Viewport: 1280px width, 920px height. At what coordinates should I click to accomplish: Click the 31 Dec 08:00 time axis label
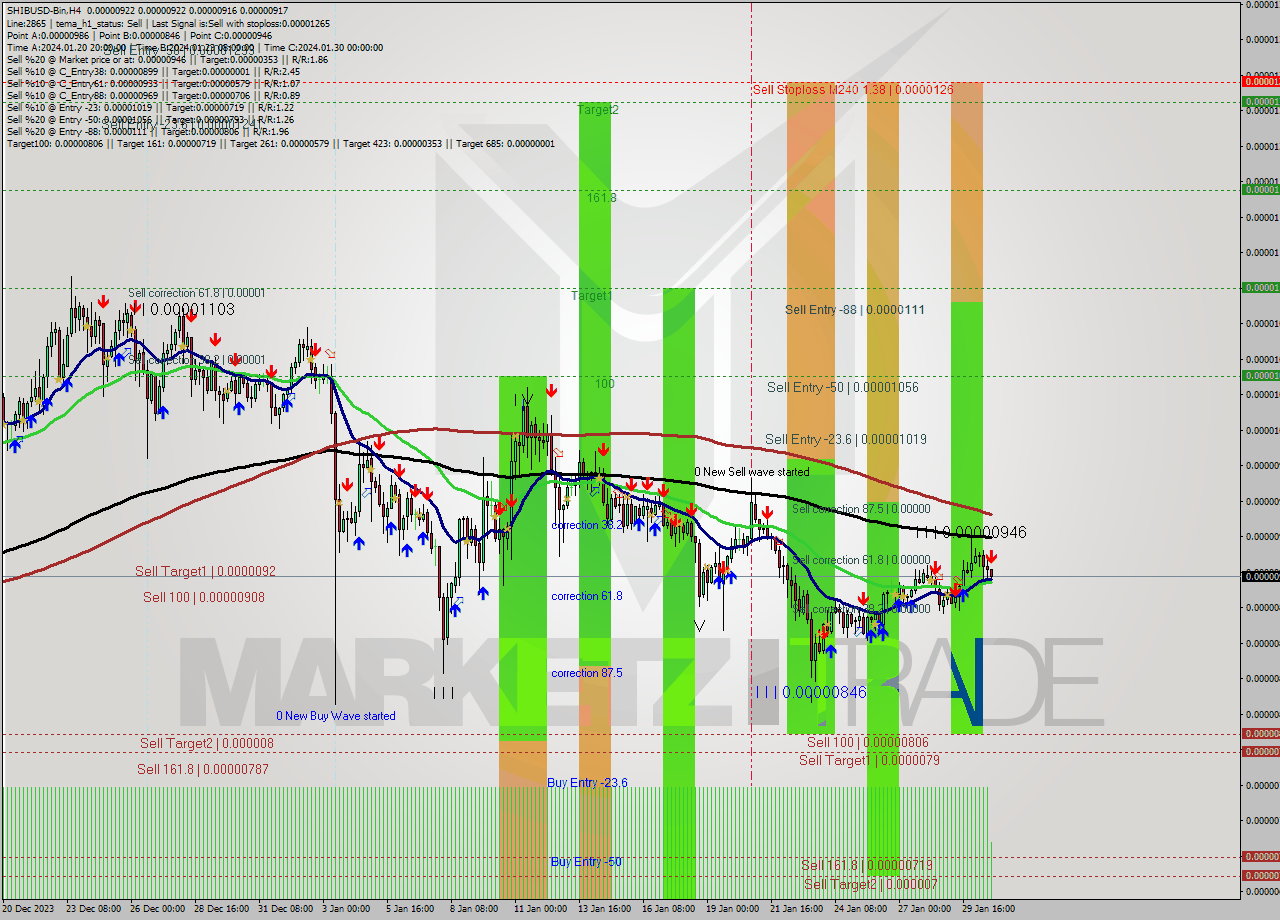tap(285, 909)
